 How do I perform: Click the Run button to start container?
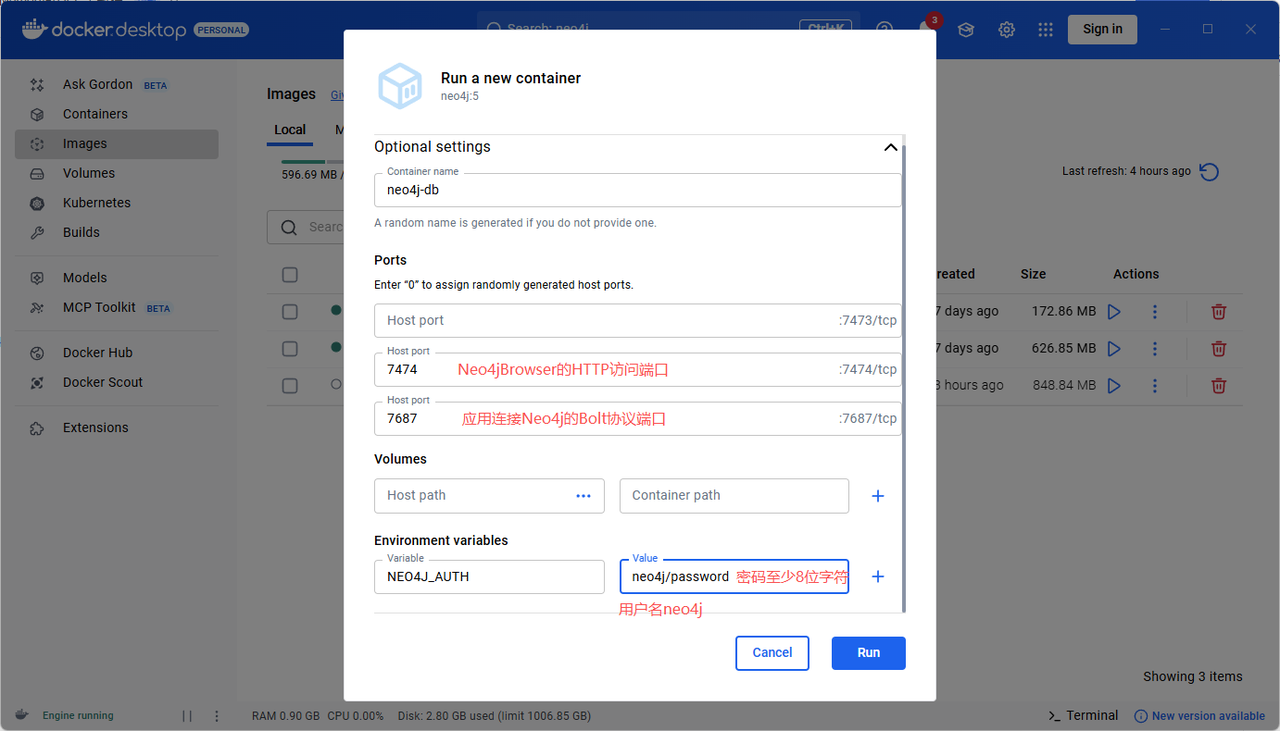pos(869,652)
